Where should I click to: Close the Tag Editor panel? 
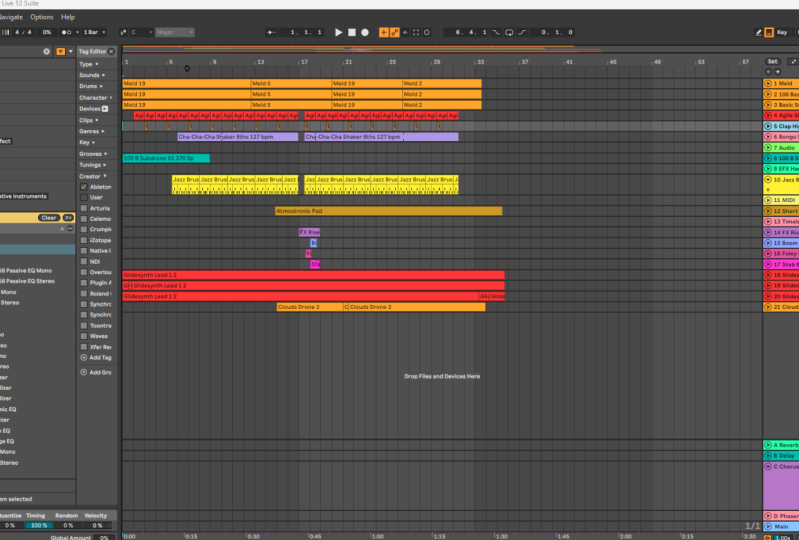111,51
